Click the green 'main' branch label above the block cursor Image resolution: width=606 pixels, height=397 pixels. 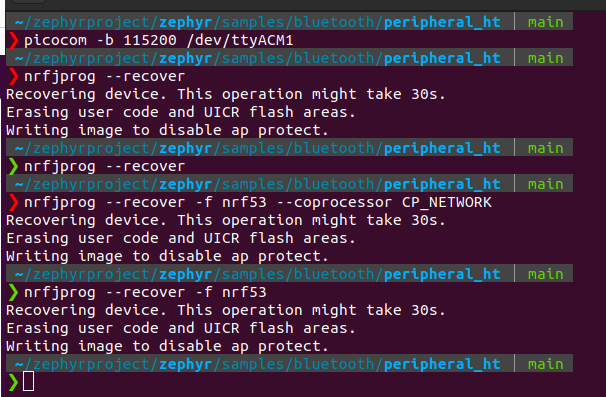(x=545, y=364)
